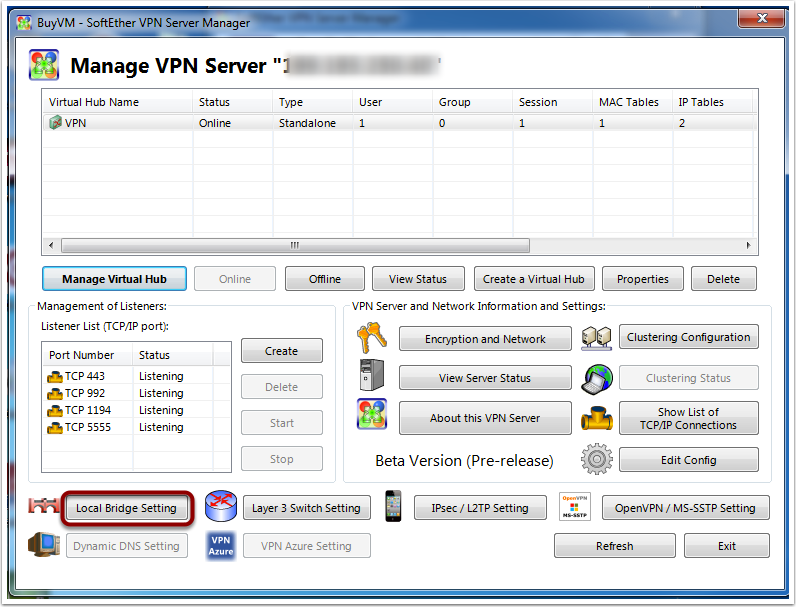Click the red bridge icon near Local Bridge Setting
The image size is (796, 607).
coord(44,505)
